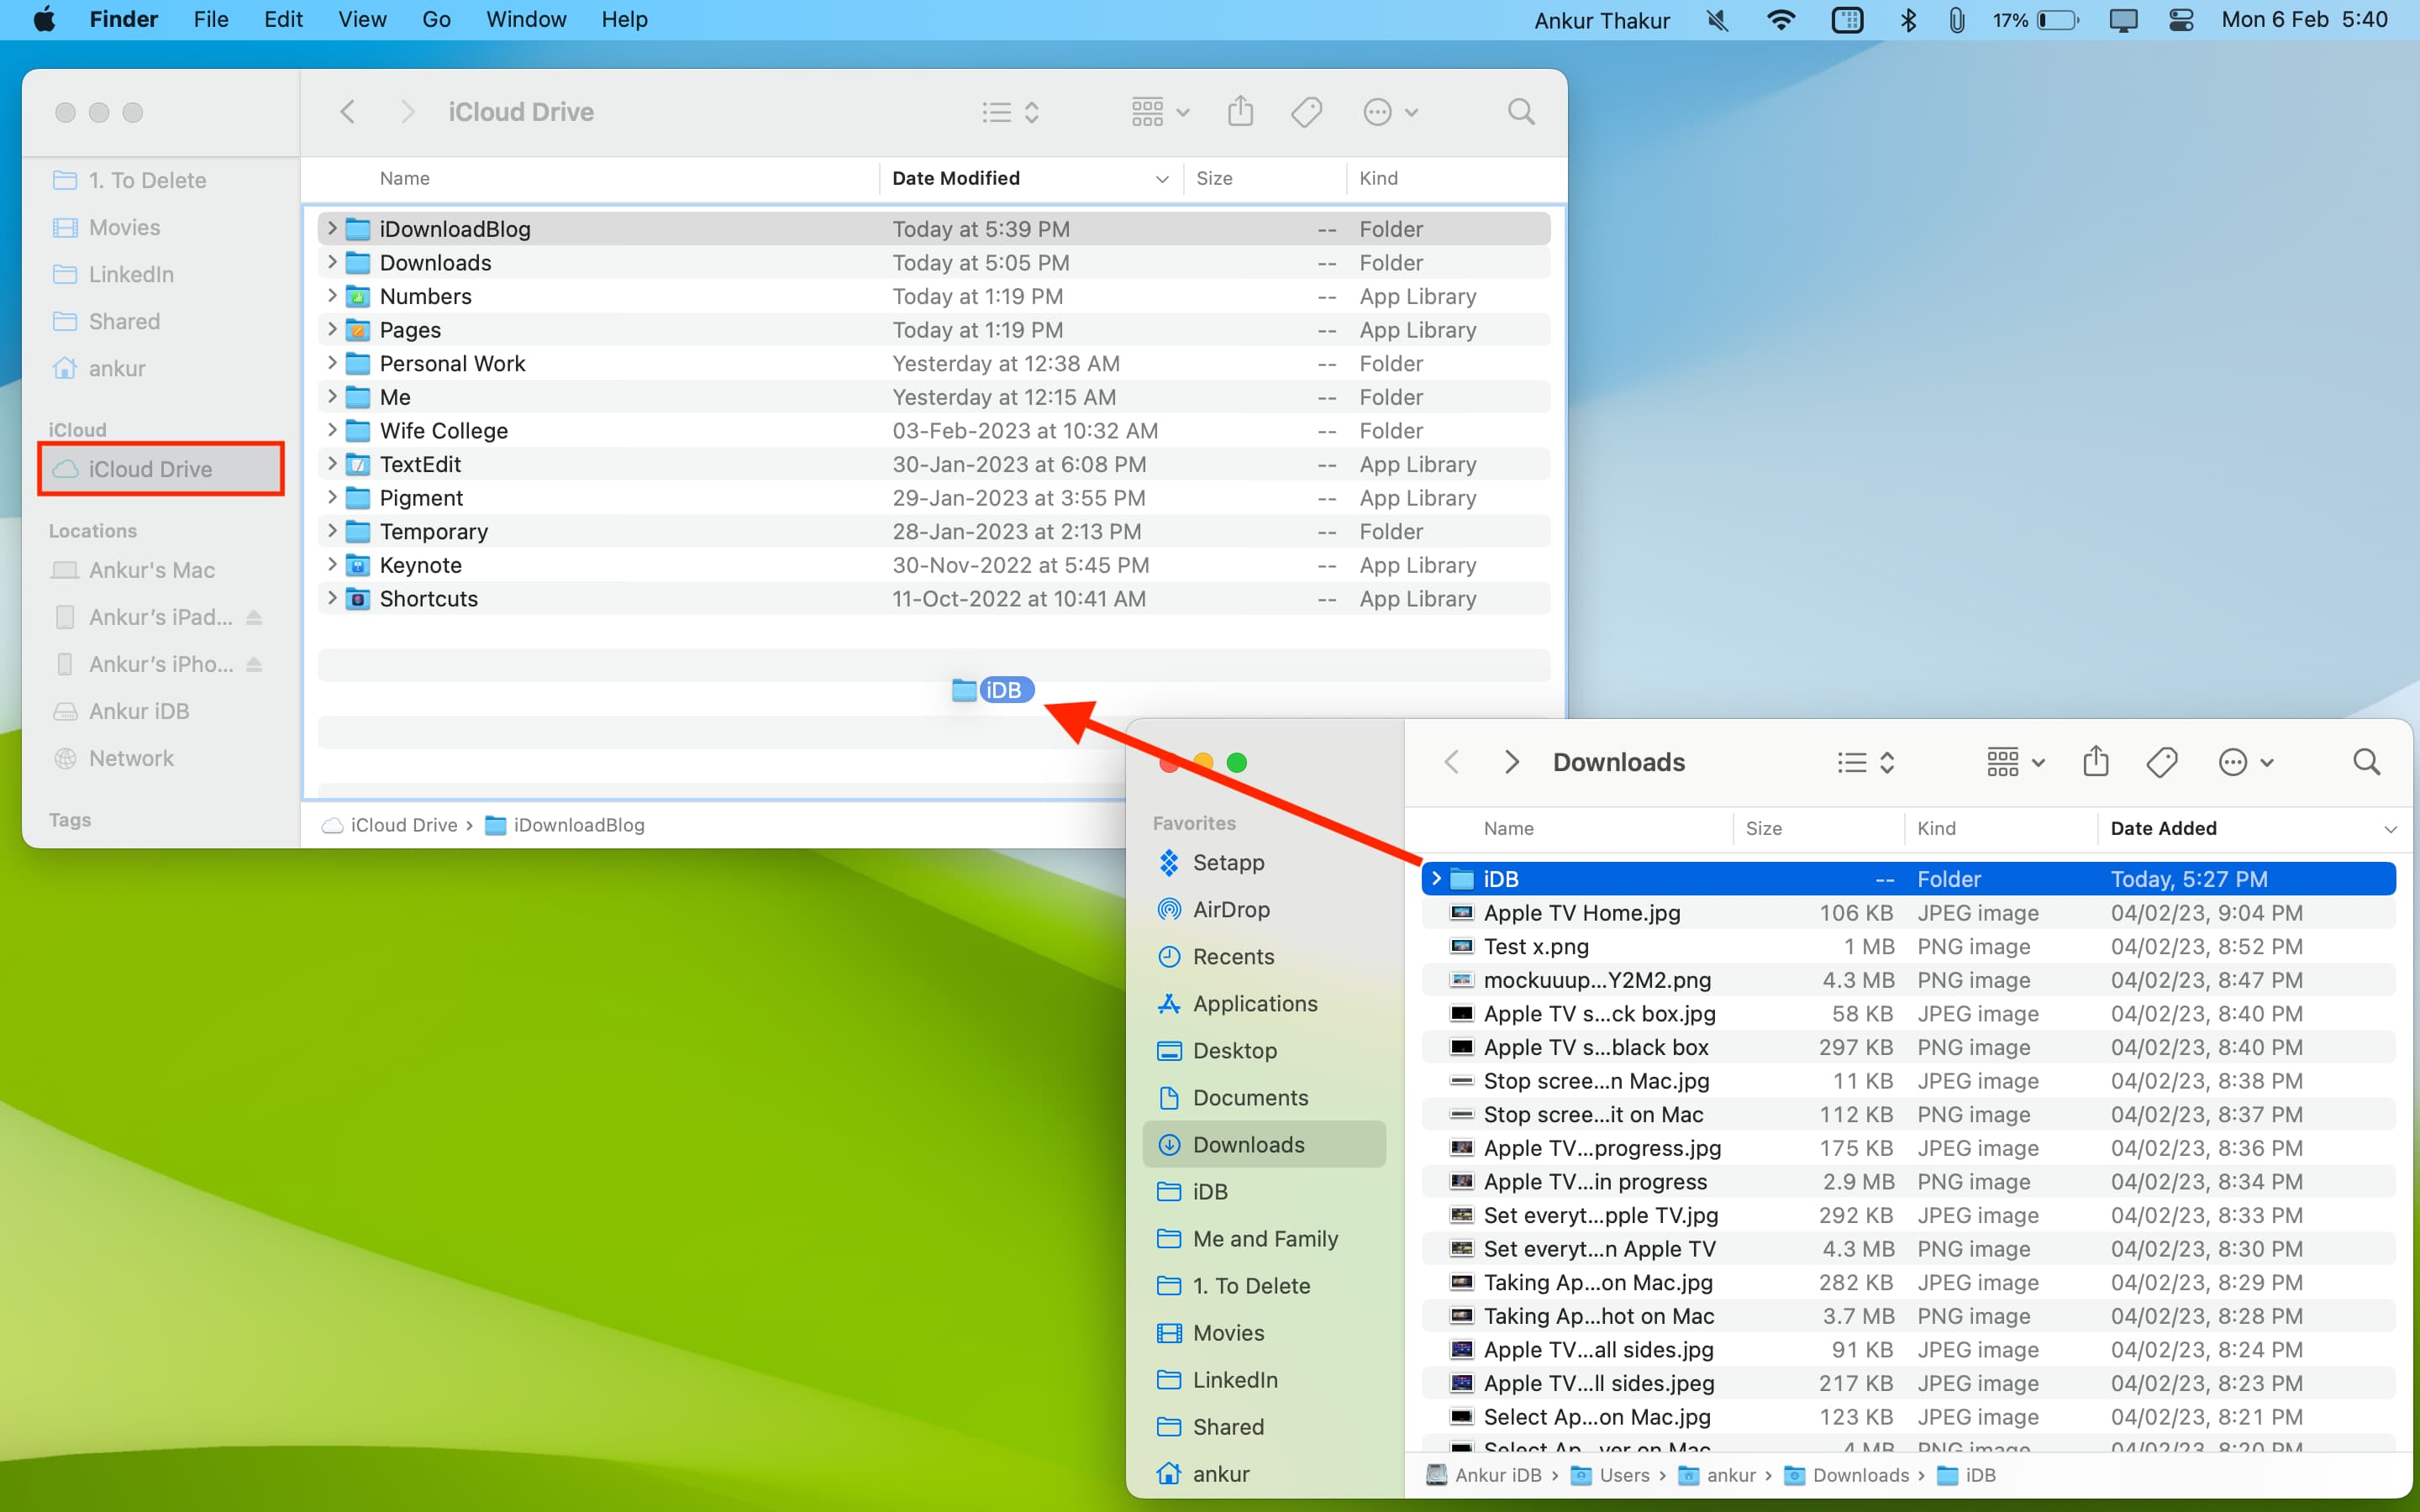
Task: Open Applications in the Downloads window sidebar
Action: 1255,1003
